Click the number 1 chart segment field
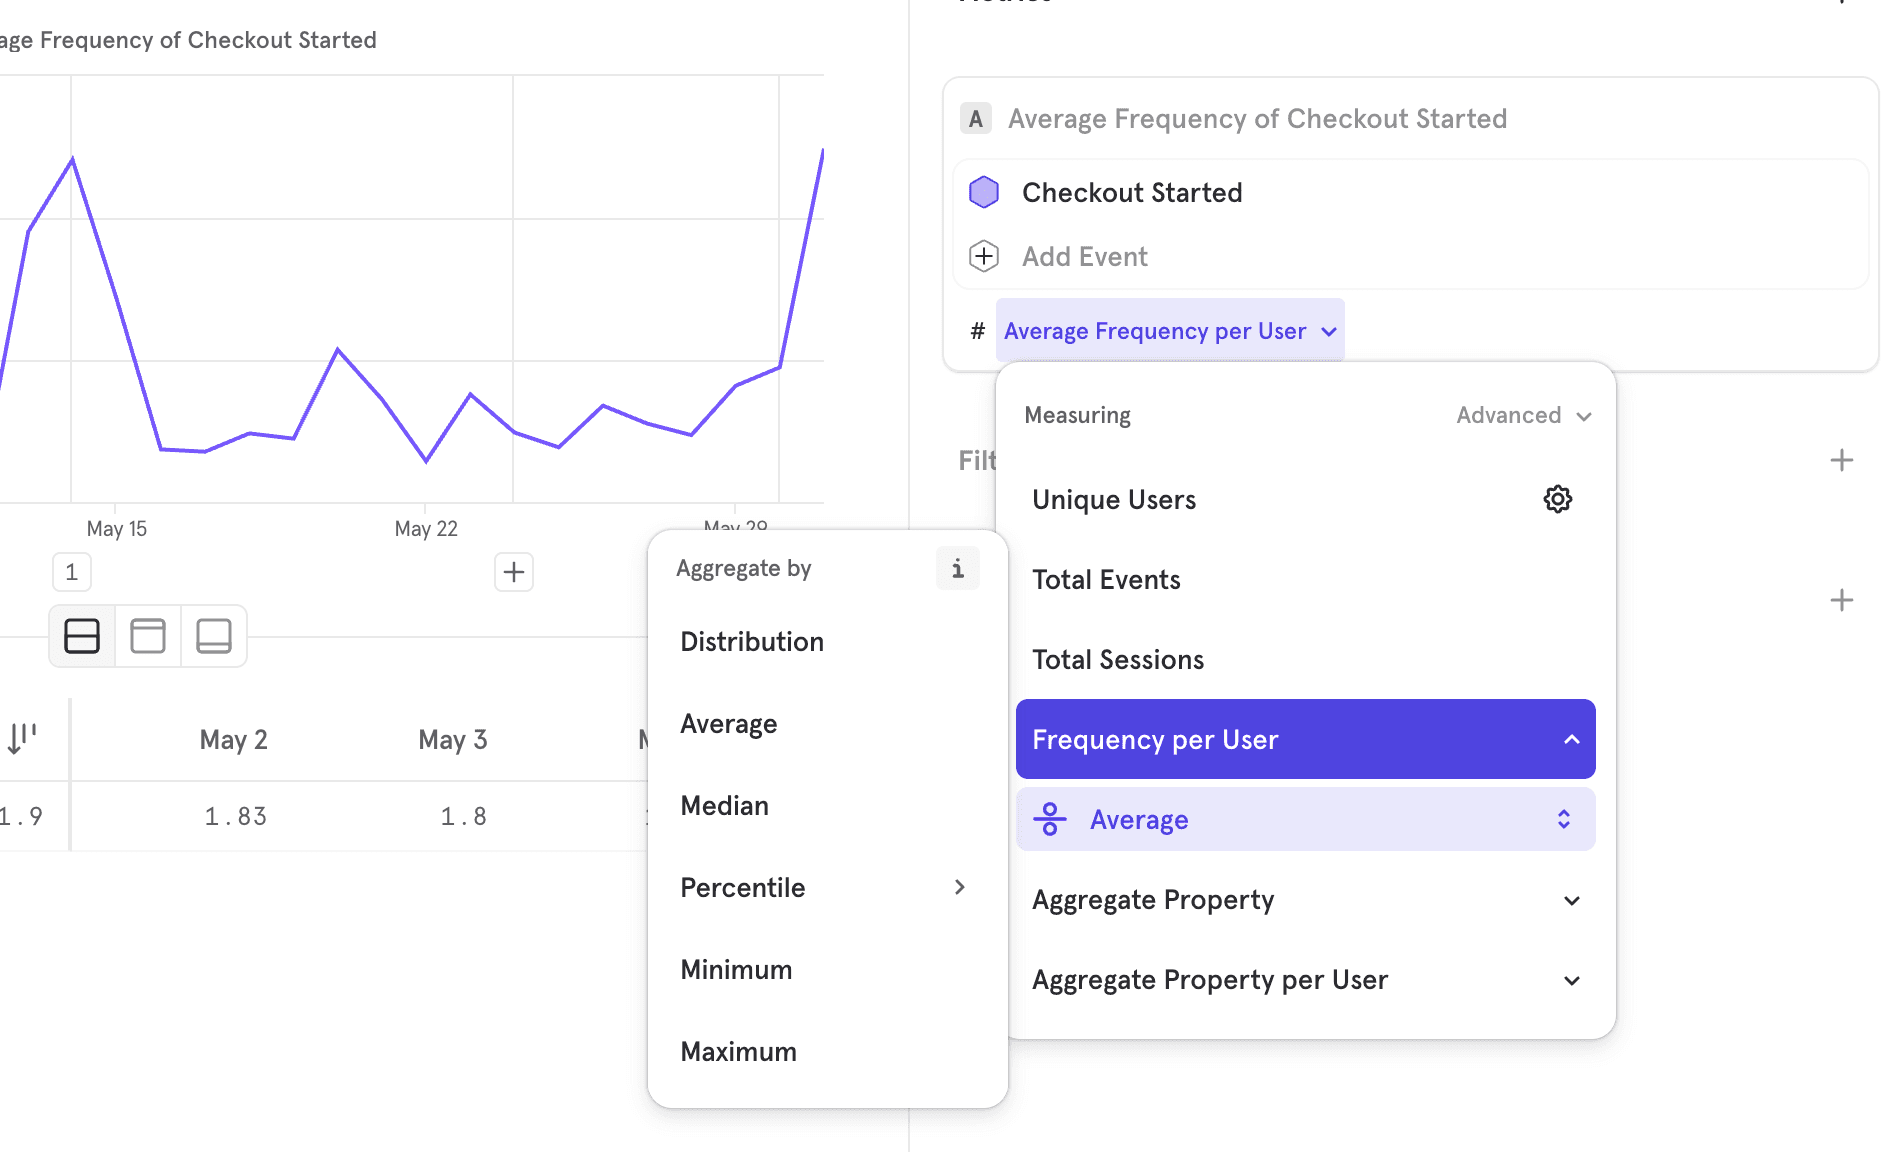Screen dimensions: 1898x1152 point(71,571)
